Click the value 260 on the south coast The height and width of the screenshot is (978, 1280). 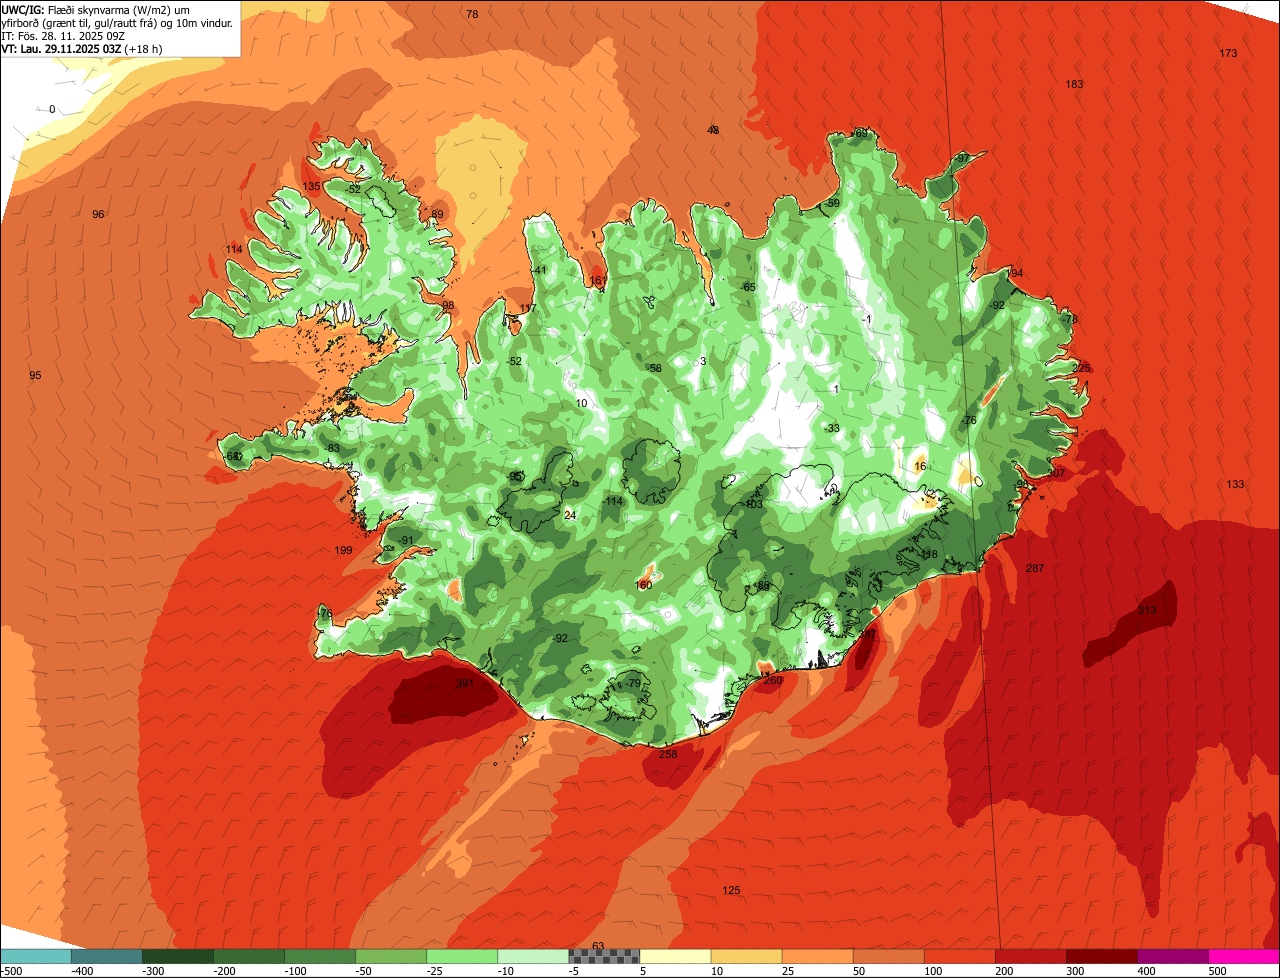pos(773,680)
